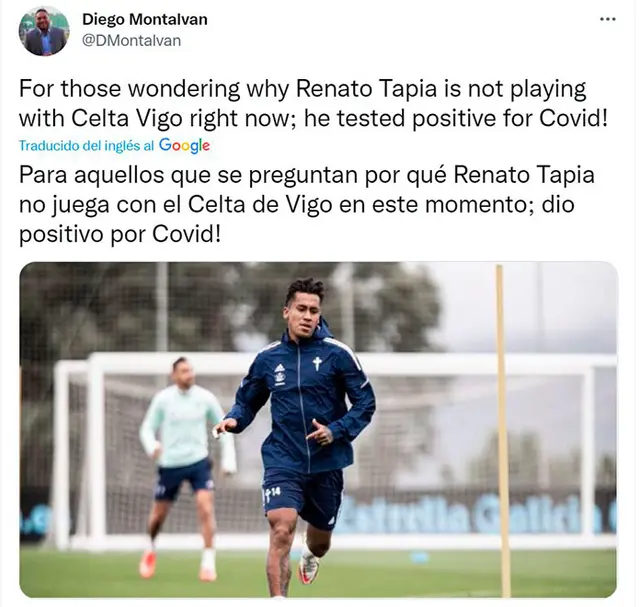
Task: Click the word 'Covid!' in Spanish translation
Action: (x=187, y=234)
